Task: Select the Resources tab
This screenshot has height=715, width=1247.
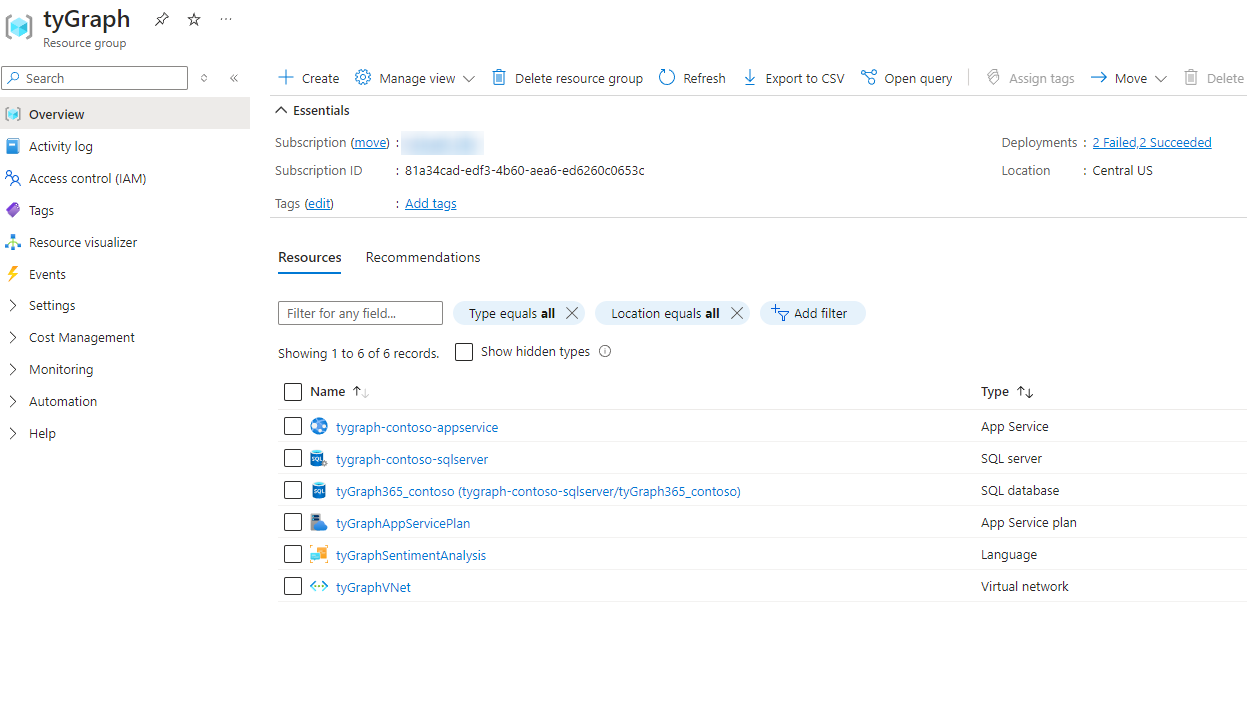Action: pos(310,257)
